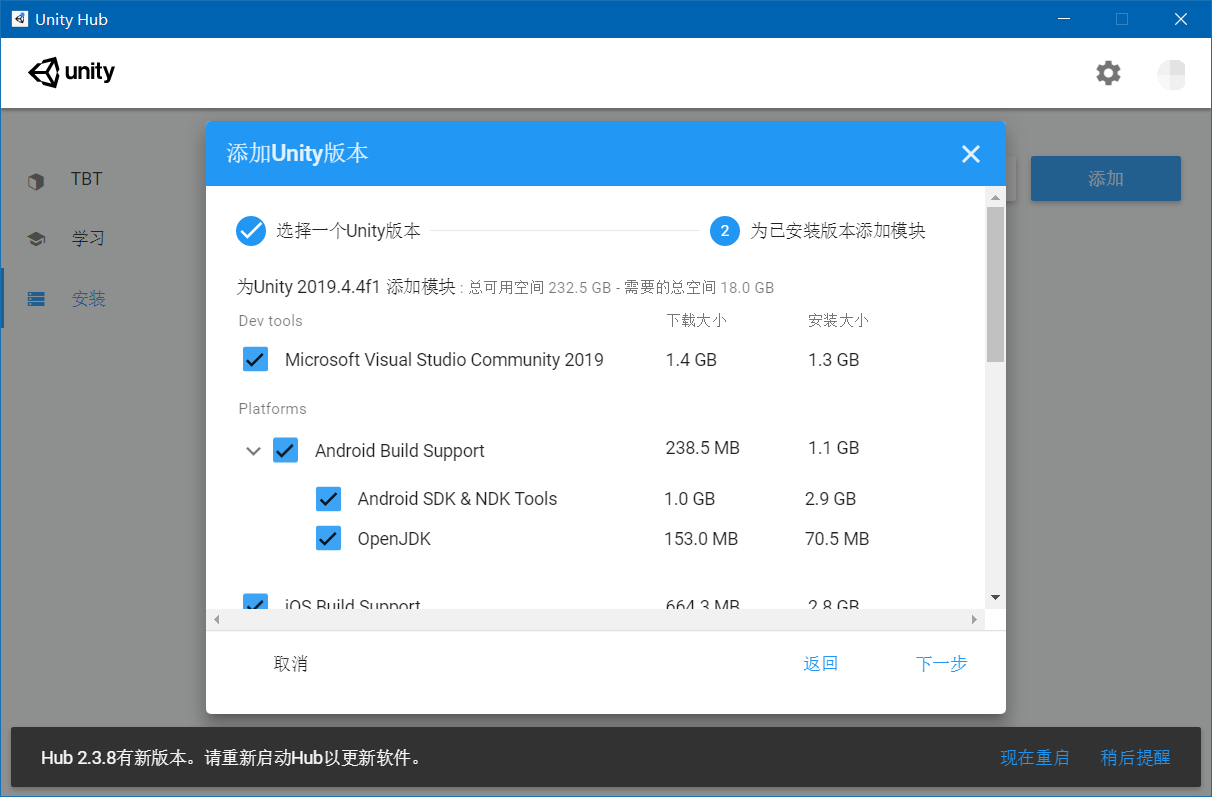Click the TBT cube icon in sidebar
The height and width of the screenshot is (797, 1212).
pos(36,181)
